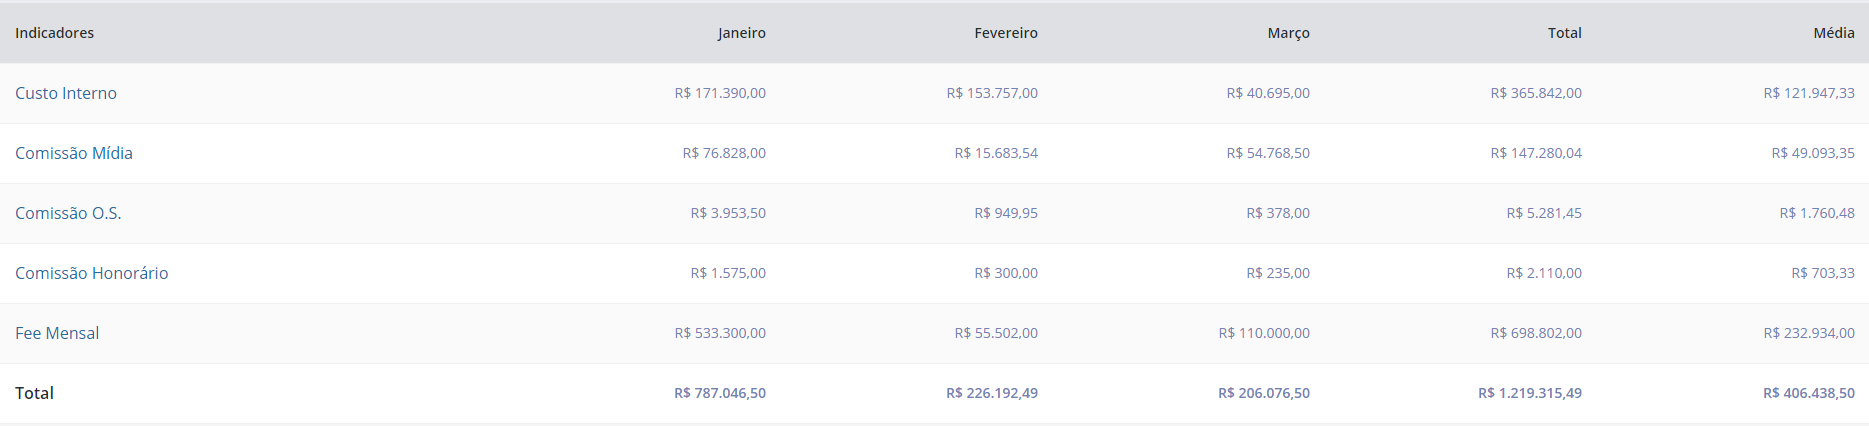Click the Média column header
Image resolution: width=1869 pixels, height=426 pixels.
pos(1834,33)
